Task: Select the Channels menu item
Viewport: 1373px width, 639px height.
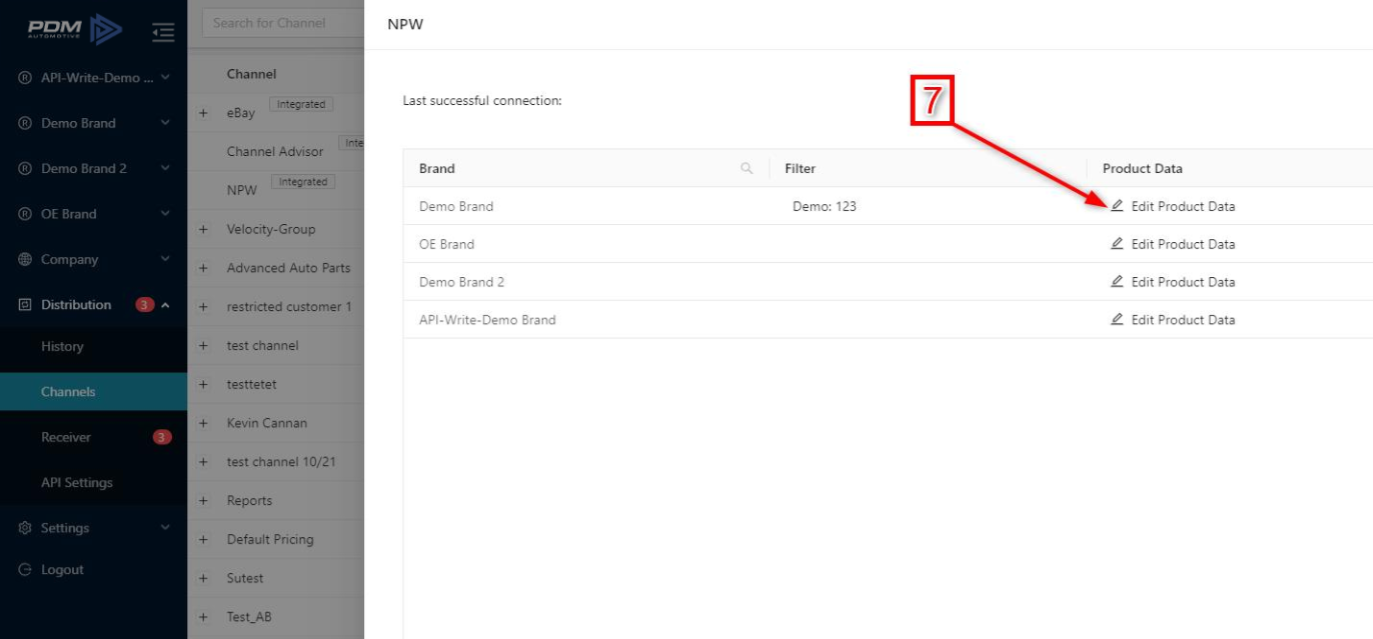Action: click(x=93, y=392)
